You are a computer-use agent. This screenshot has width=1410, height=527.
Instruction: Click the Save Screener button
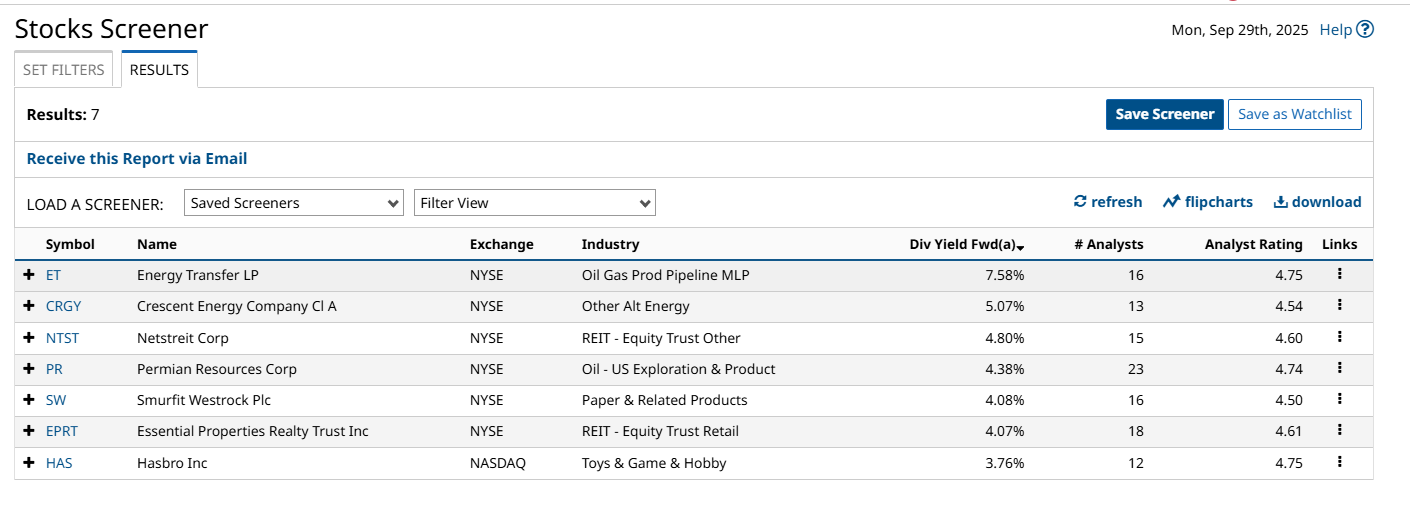1165,114
